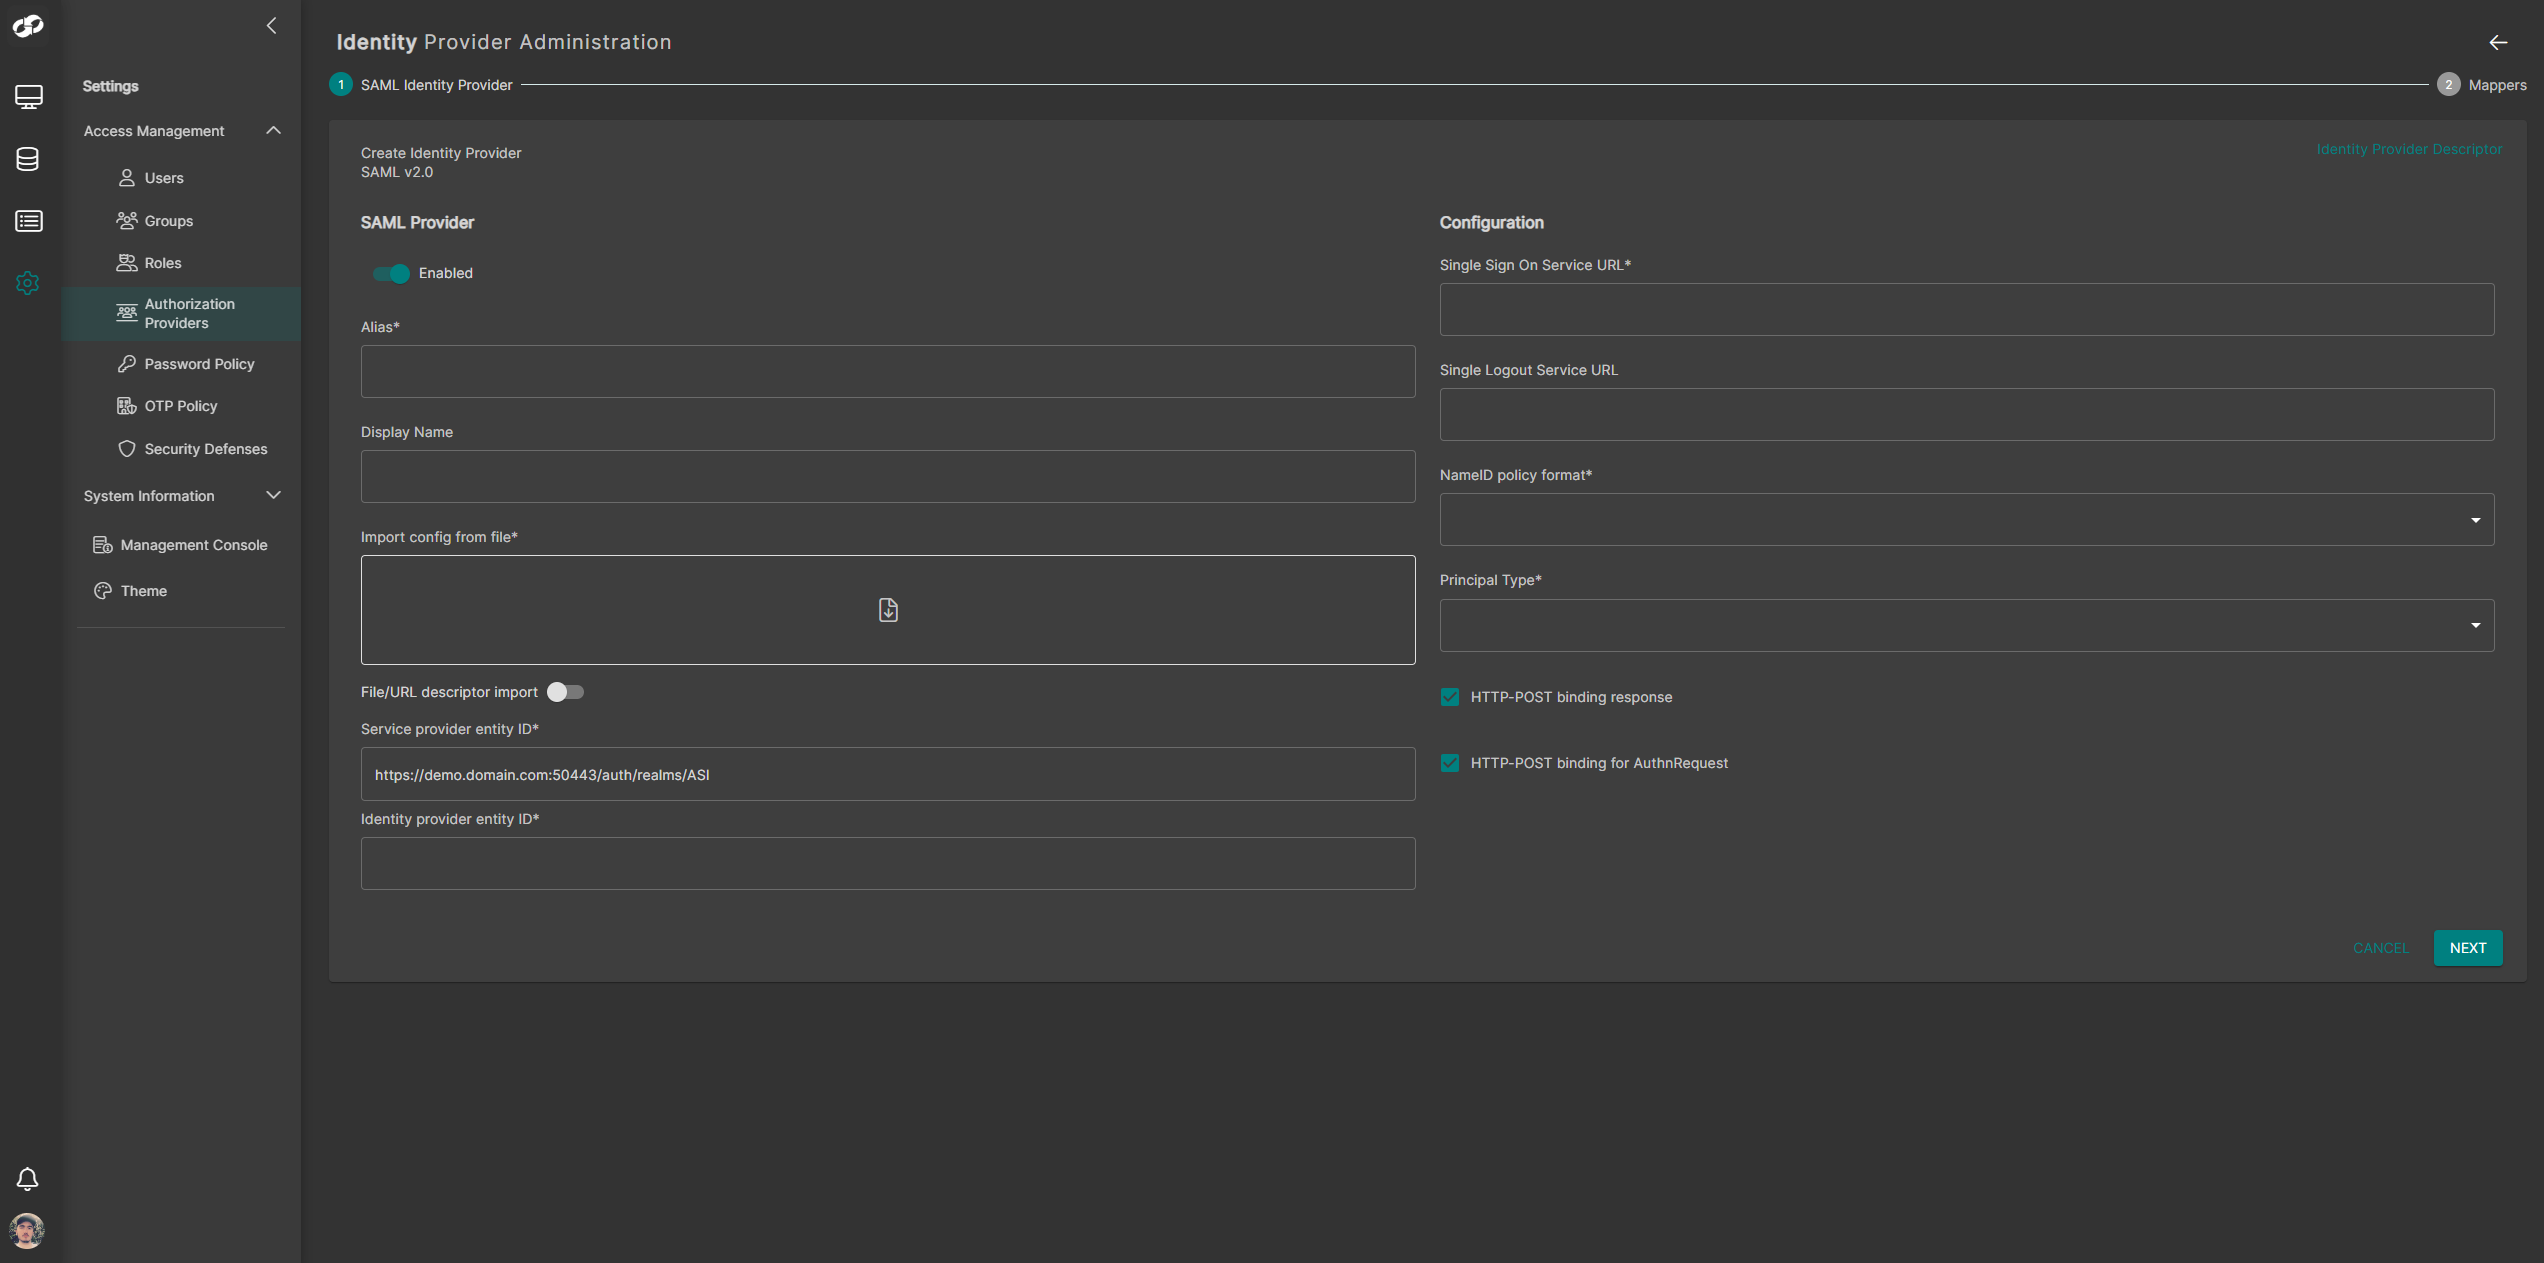Viewport: 2544px width, 1263px height.
Task: Click the Service provider entity ID field
Action: (x=888, y=774)
